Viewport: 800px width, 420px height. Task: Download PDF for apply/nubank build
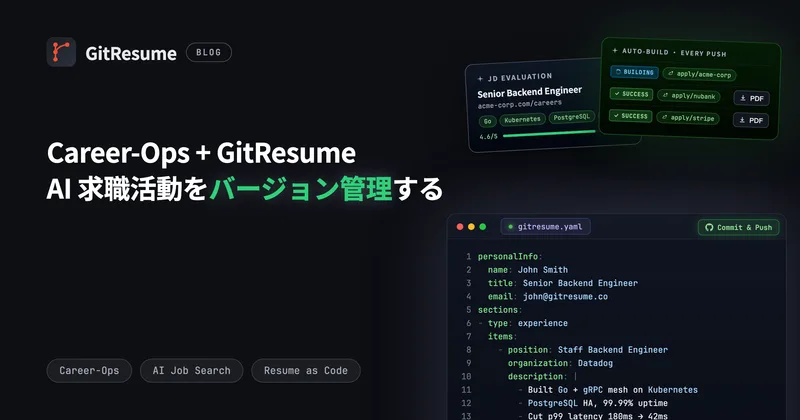[752, 98]
